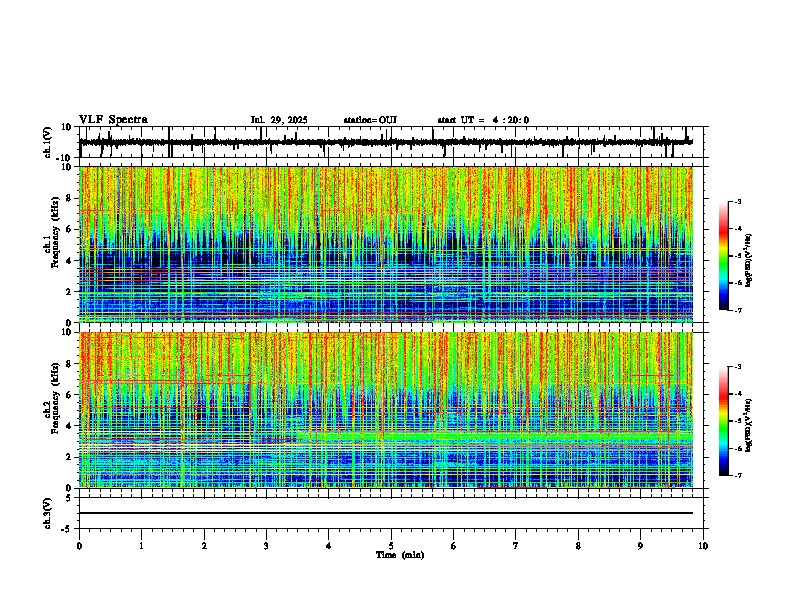Screen dimensions: 792x612
Task: Click the time axis tick label '10'
Action: pyautogui.click(x=703, y=546)
